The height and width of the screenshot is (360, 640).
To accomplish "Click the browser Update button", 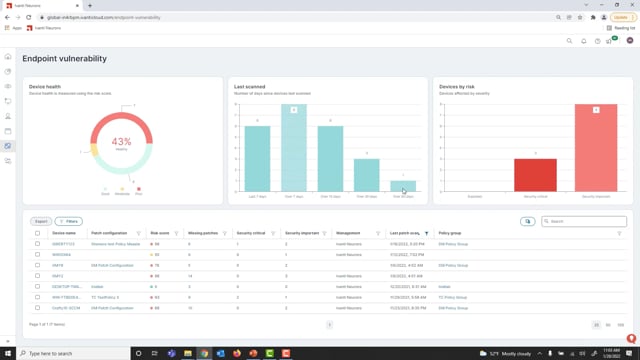I will [x=623, y=18].
